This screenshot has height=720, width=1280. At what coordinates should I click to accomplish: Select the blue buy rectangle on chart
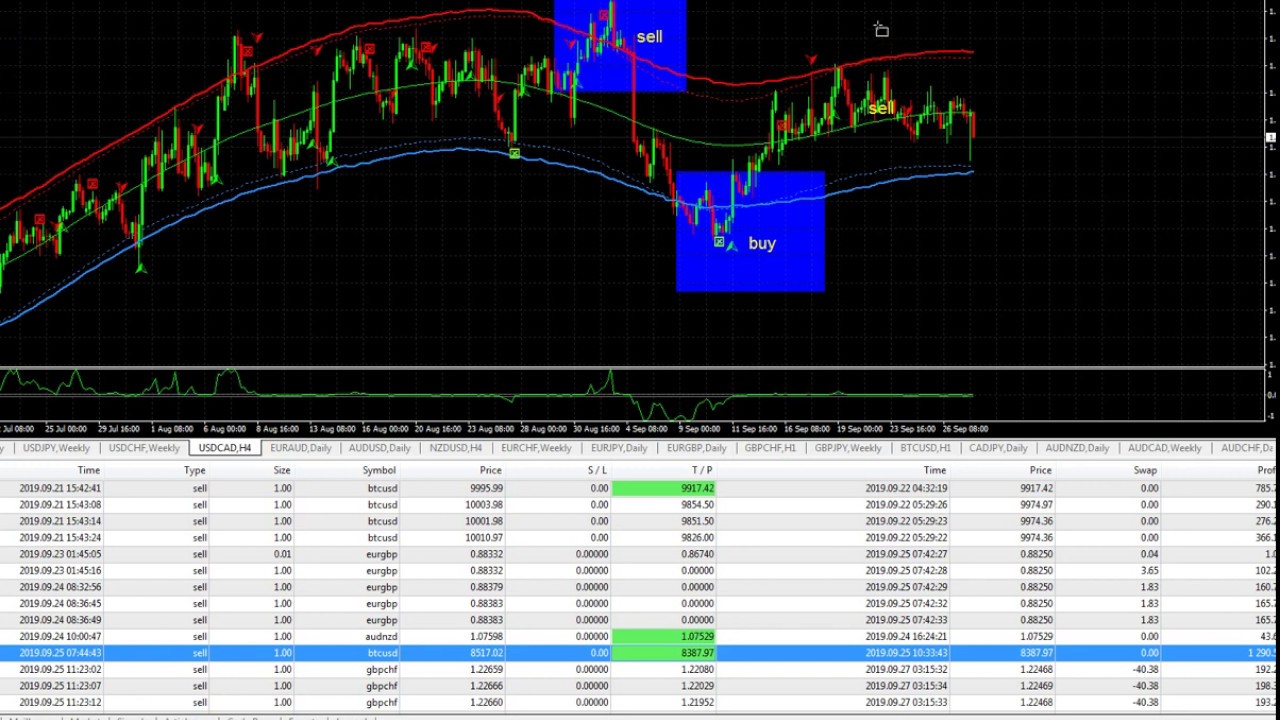tap(780, 270)
